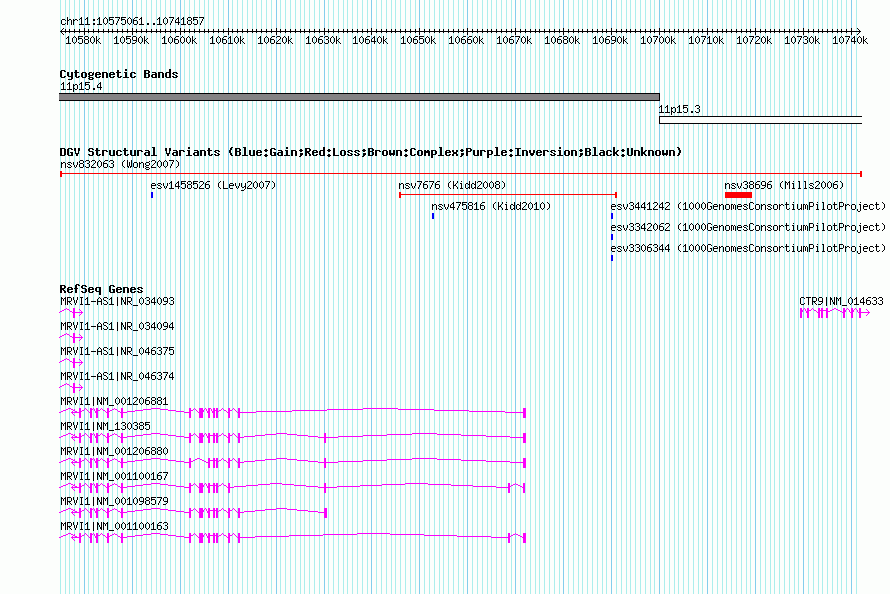
Task: Open MRVI1-AS1|NR_034094 transcript label
Action: pyautogui.click(x=117, y=326)
